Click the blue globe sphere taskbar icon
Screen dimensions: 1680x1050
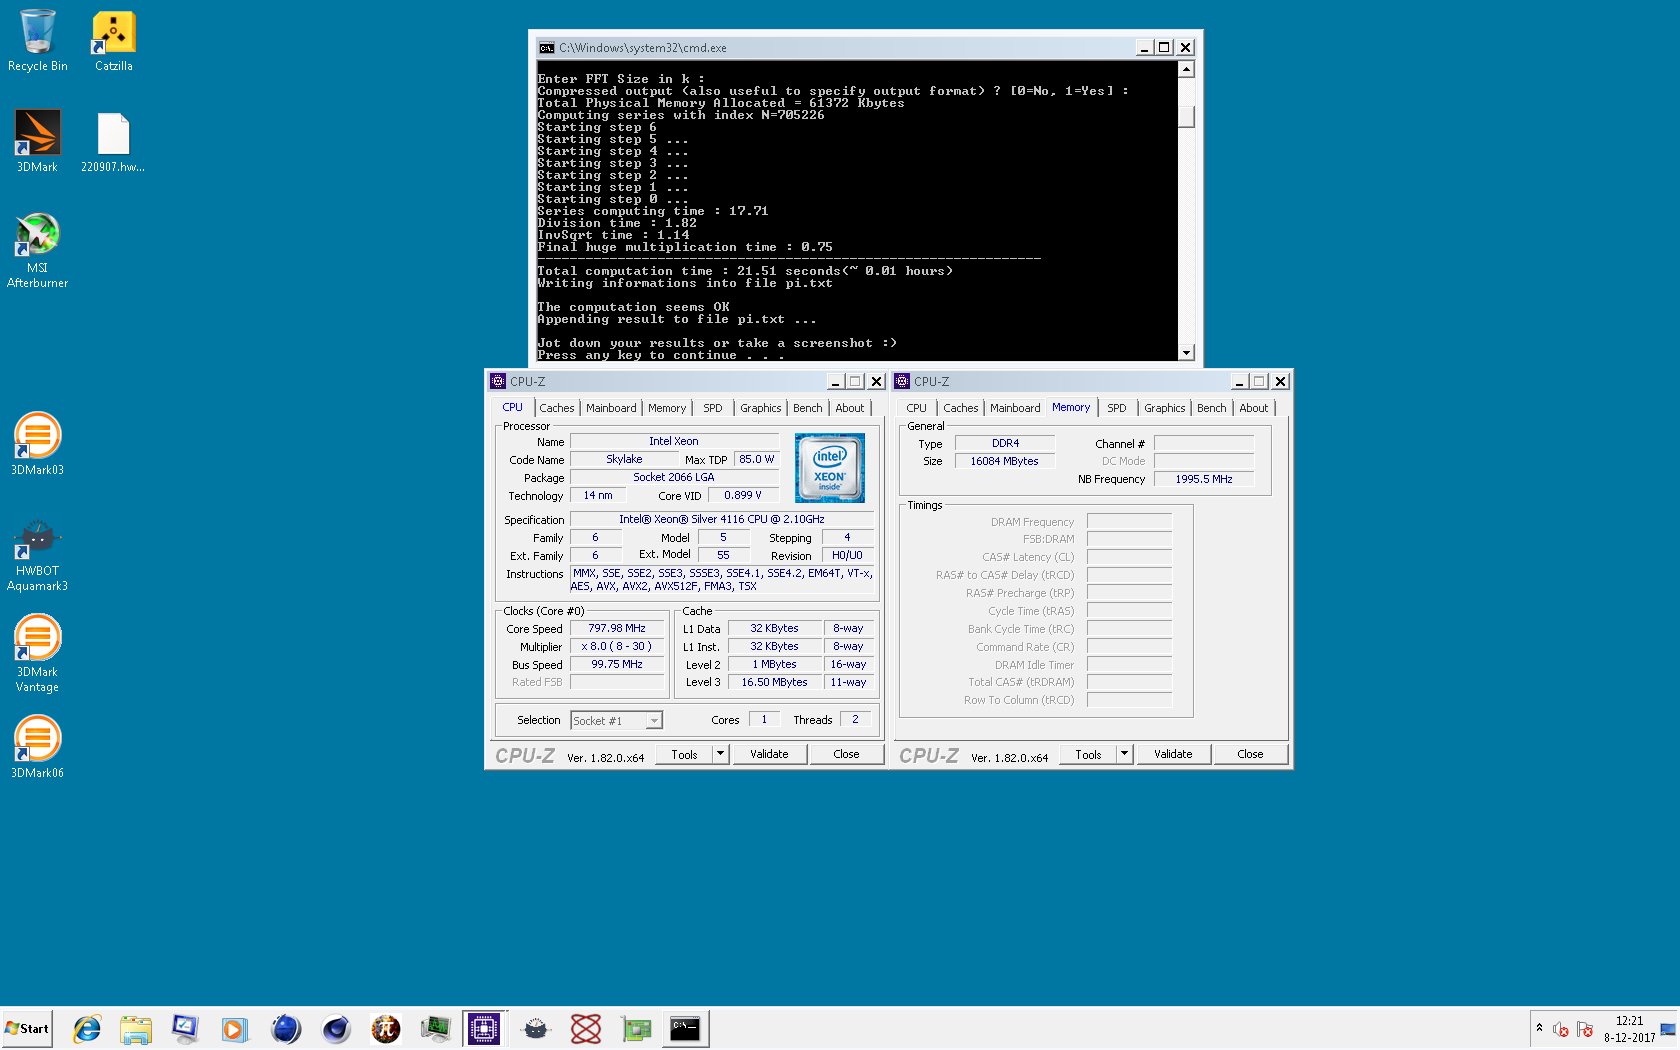286,1028
